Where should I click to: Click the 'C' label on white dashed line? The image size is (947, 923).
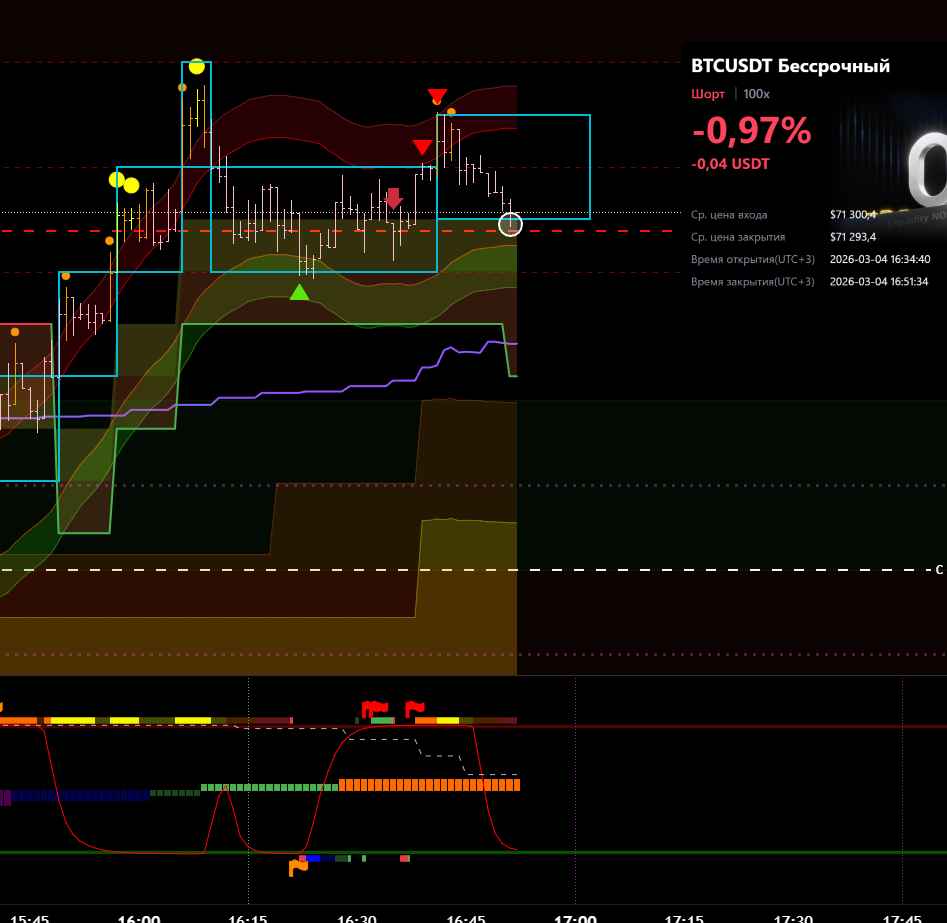pyautogui.click(x=938, y=570)
